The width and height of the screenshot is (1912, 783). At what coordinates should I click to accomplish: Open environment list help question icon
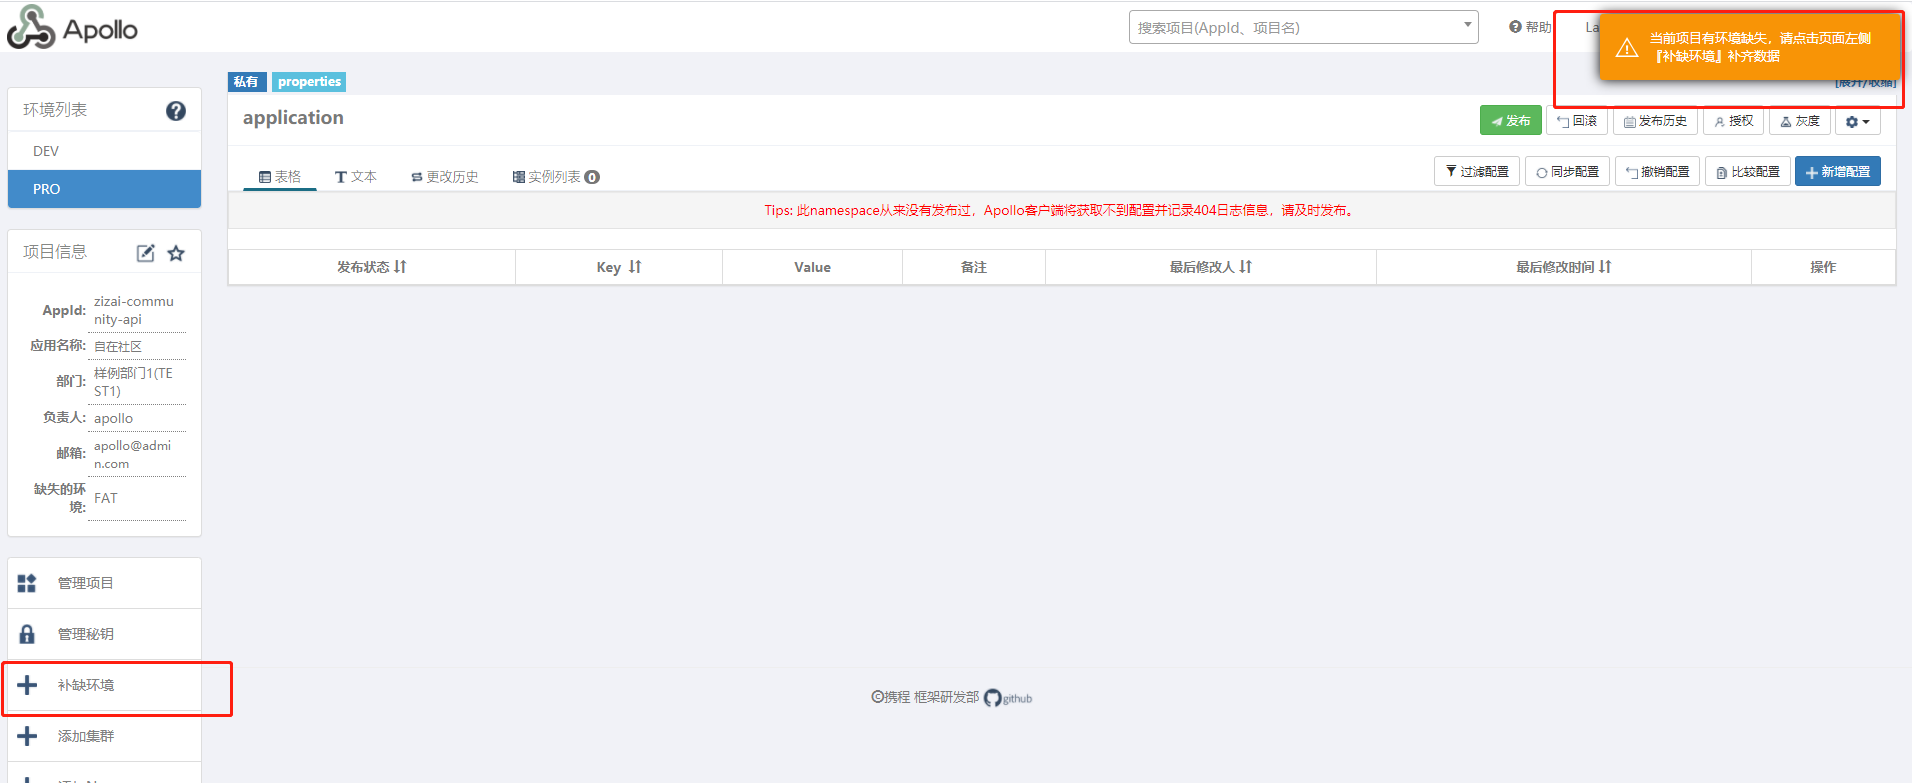[x=176, y=111]
